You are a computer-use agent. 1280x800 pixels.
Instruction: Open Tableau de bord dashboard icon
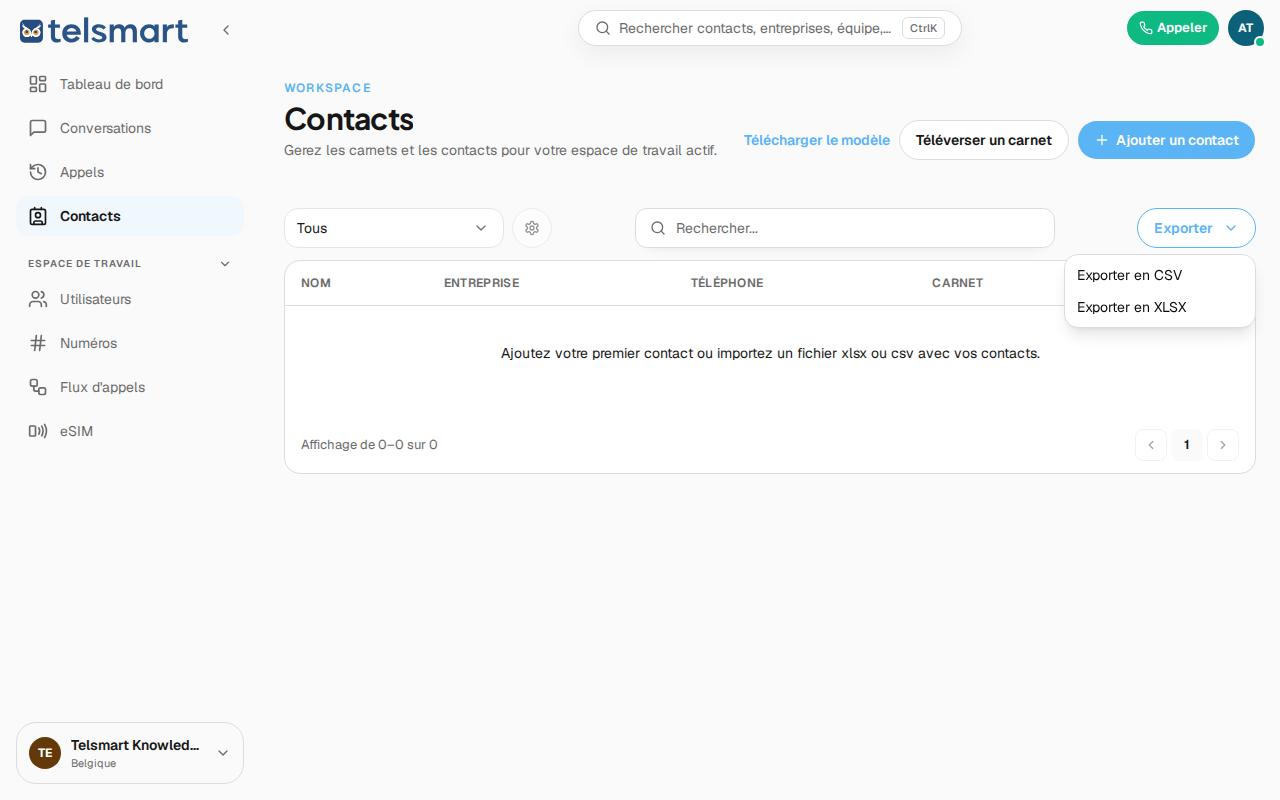[x=38, y=84]
